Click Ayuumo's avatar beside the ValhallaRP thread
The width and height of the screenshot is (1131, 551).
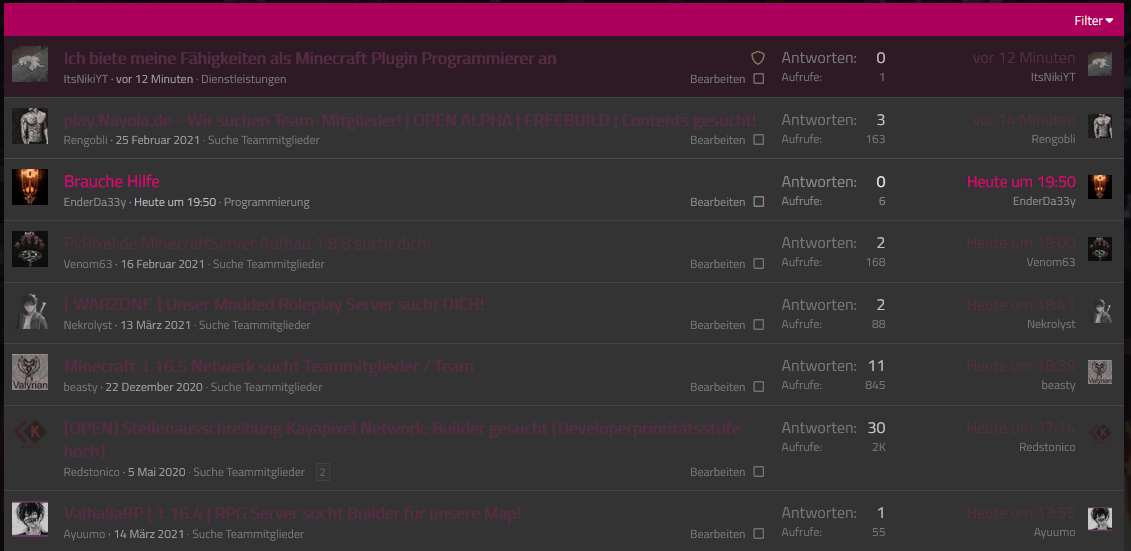pyautogui.click(x=30, y=519)
